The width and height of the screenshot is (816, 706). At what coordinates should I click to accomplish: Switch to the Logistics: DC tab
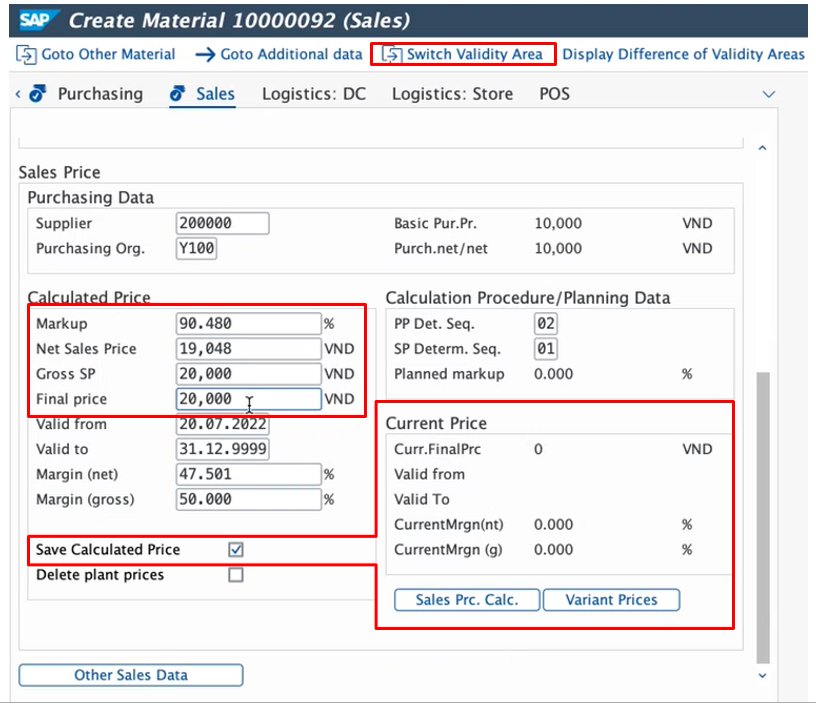pos(314,94)
